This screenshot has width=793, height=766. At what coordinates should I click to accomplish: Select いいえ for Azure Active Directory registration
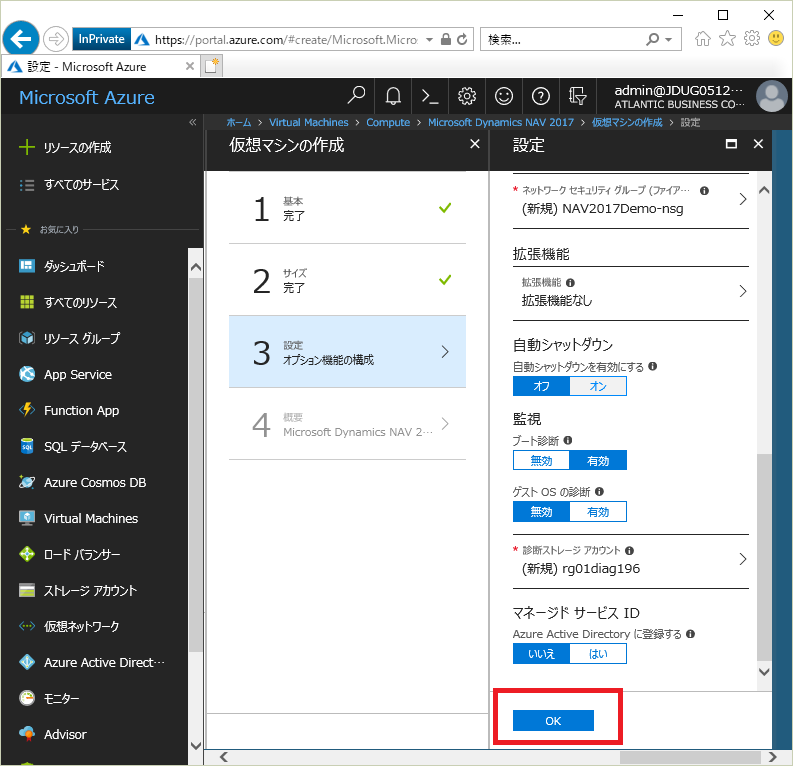click(x=541, y=654)
